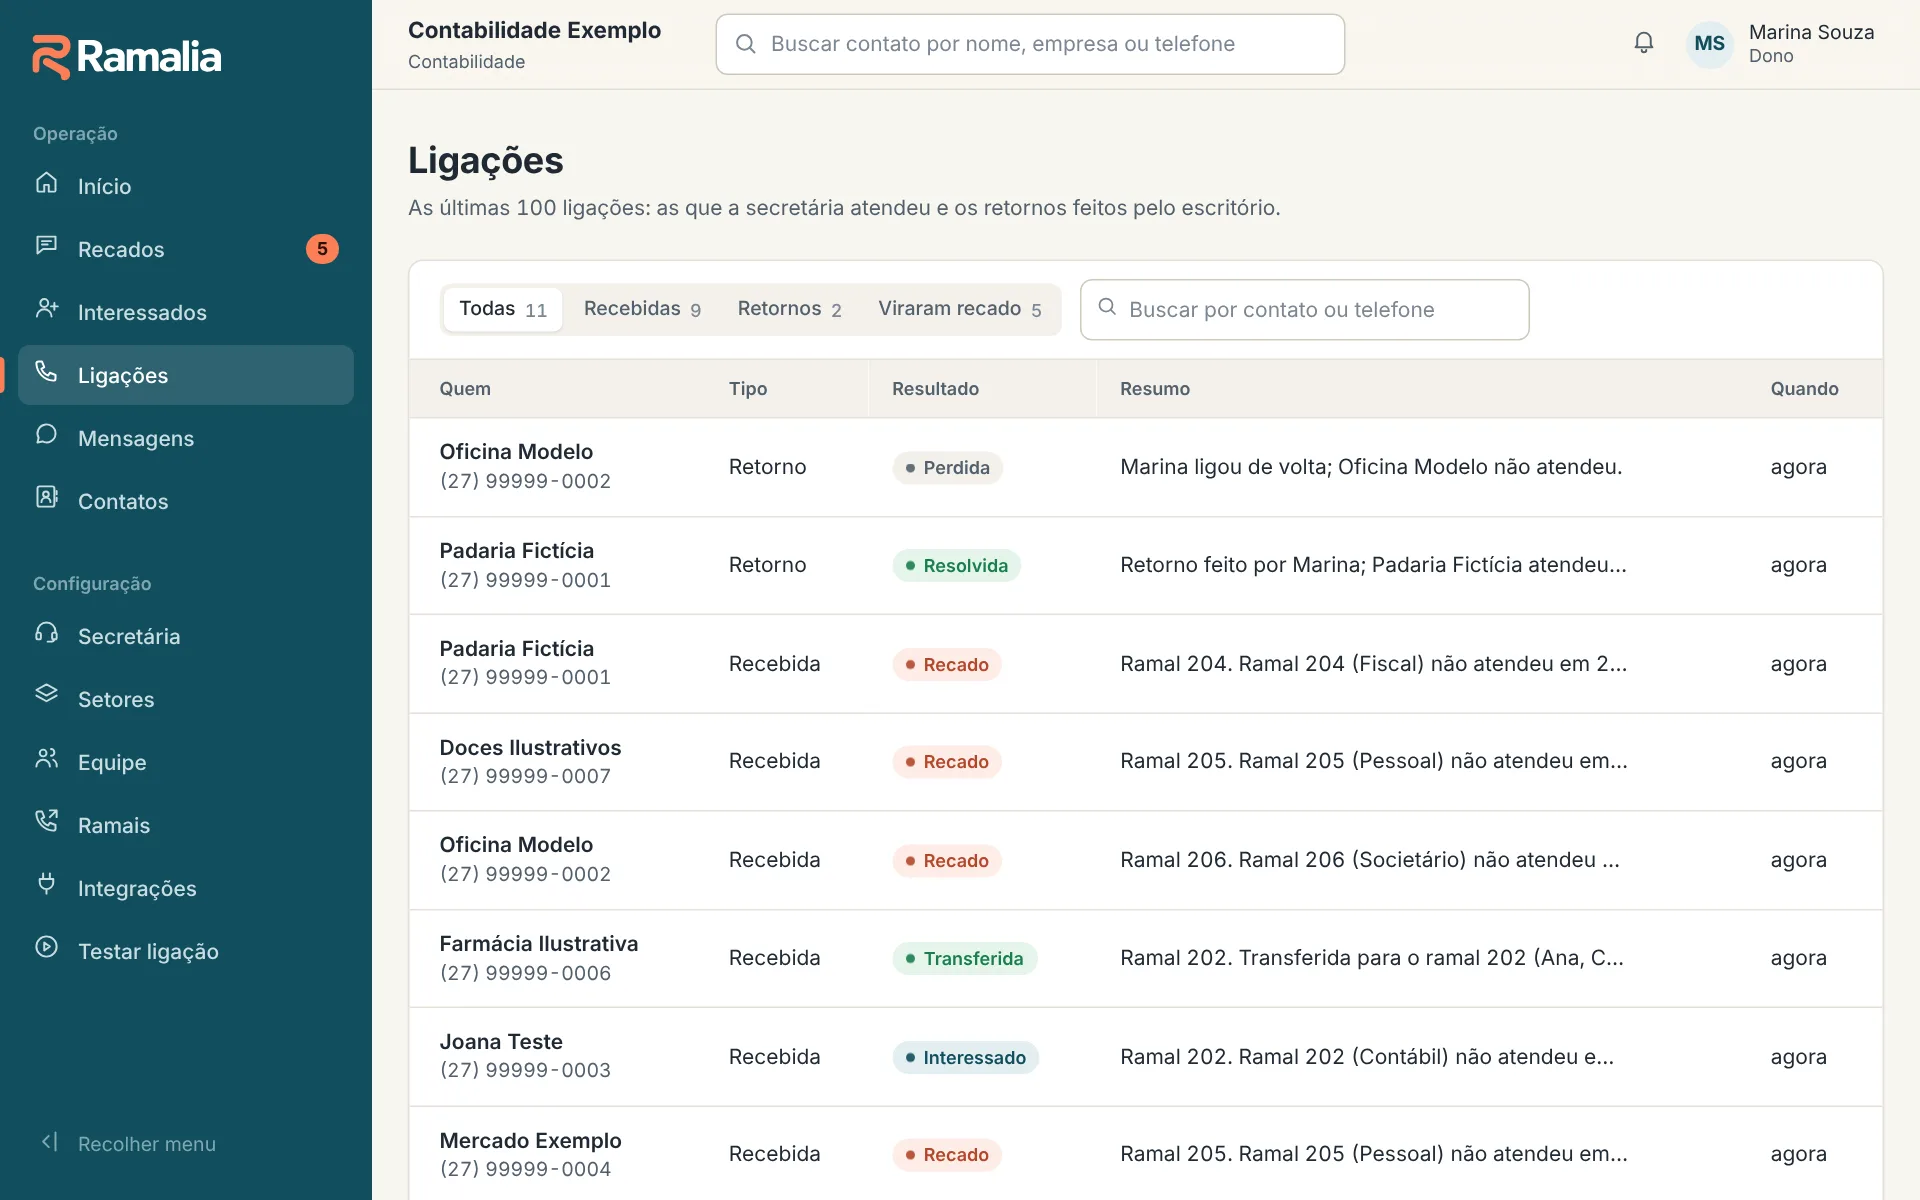Open the Farmácia Ilustrativa call row
Viewport: 1920px width, 1200px height.
click(x=1145, y=958)
